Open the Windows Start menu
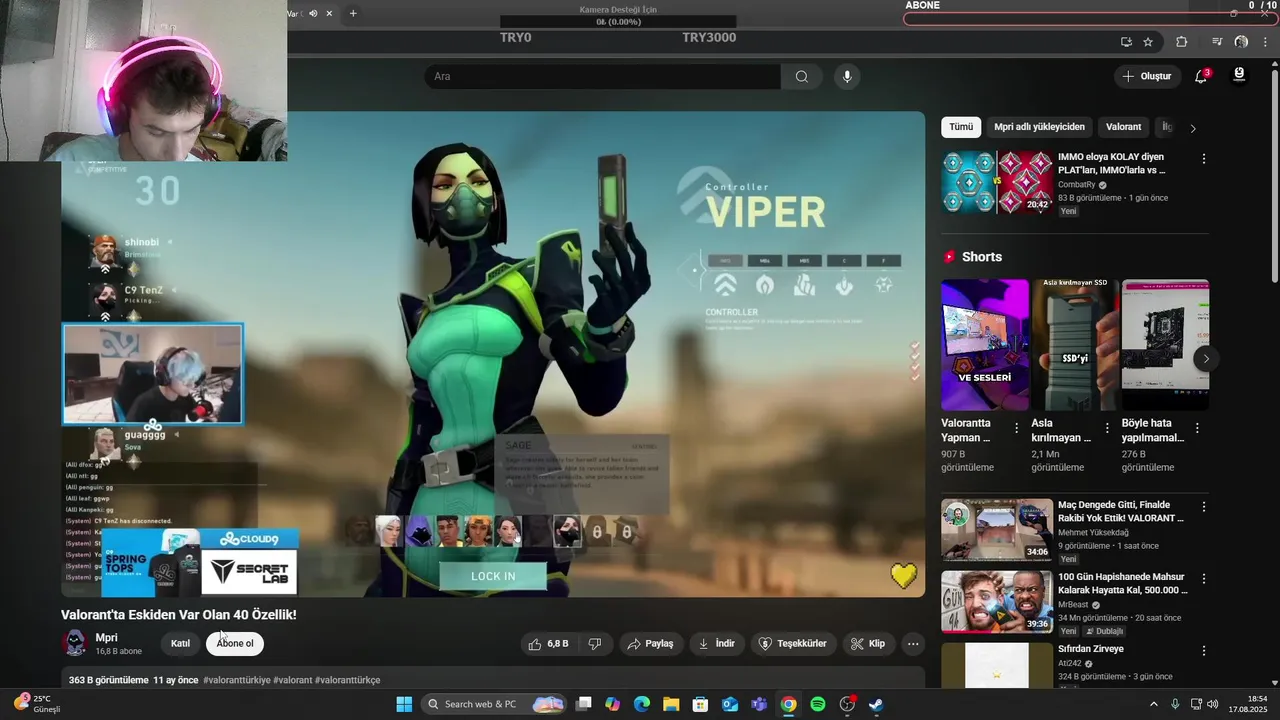 pyautogui.click(x=404, y=704)
